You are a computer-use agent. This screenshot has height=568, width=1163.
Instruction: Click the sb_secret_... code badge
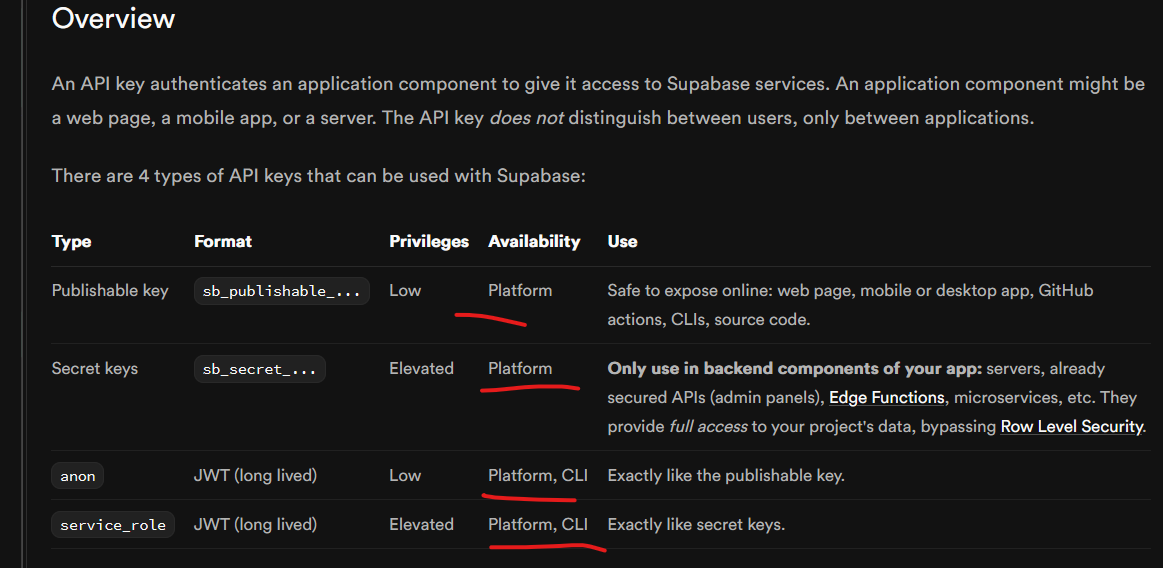click(259, 369)
